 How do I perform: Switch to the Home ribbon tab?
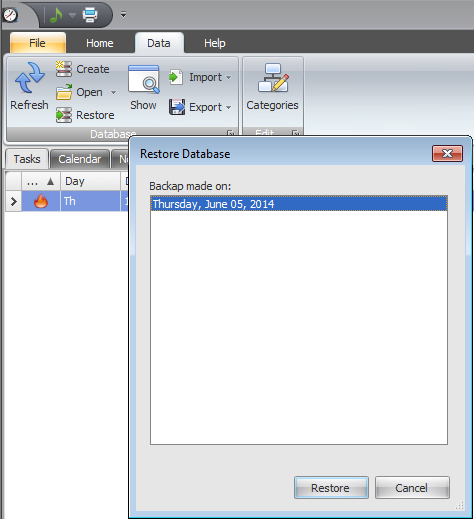coord(100,43)
